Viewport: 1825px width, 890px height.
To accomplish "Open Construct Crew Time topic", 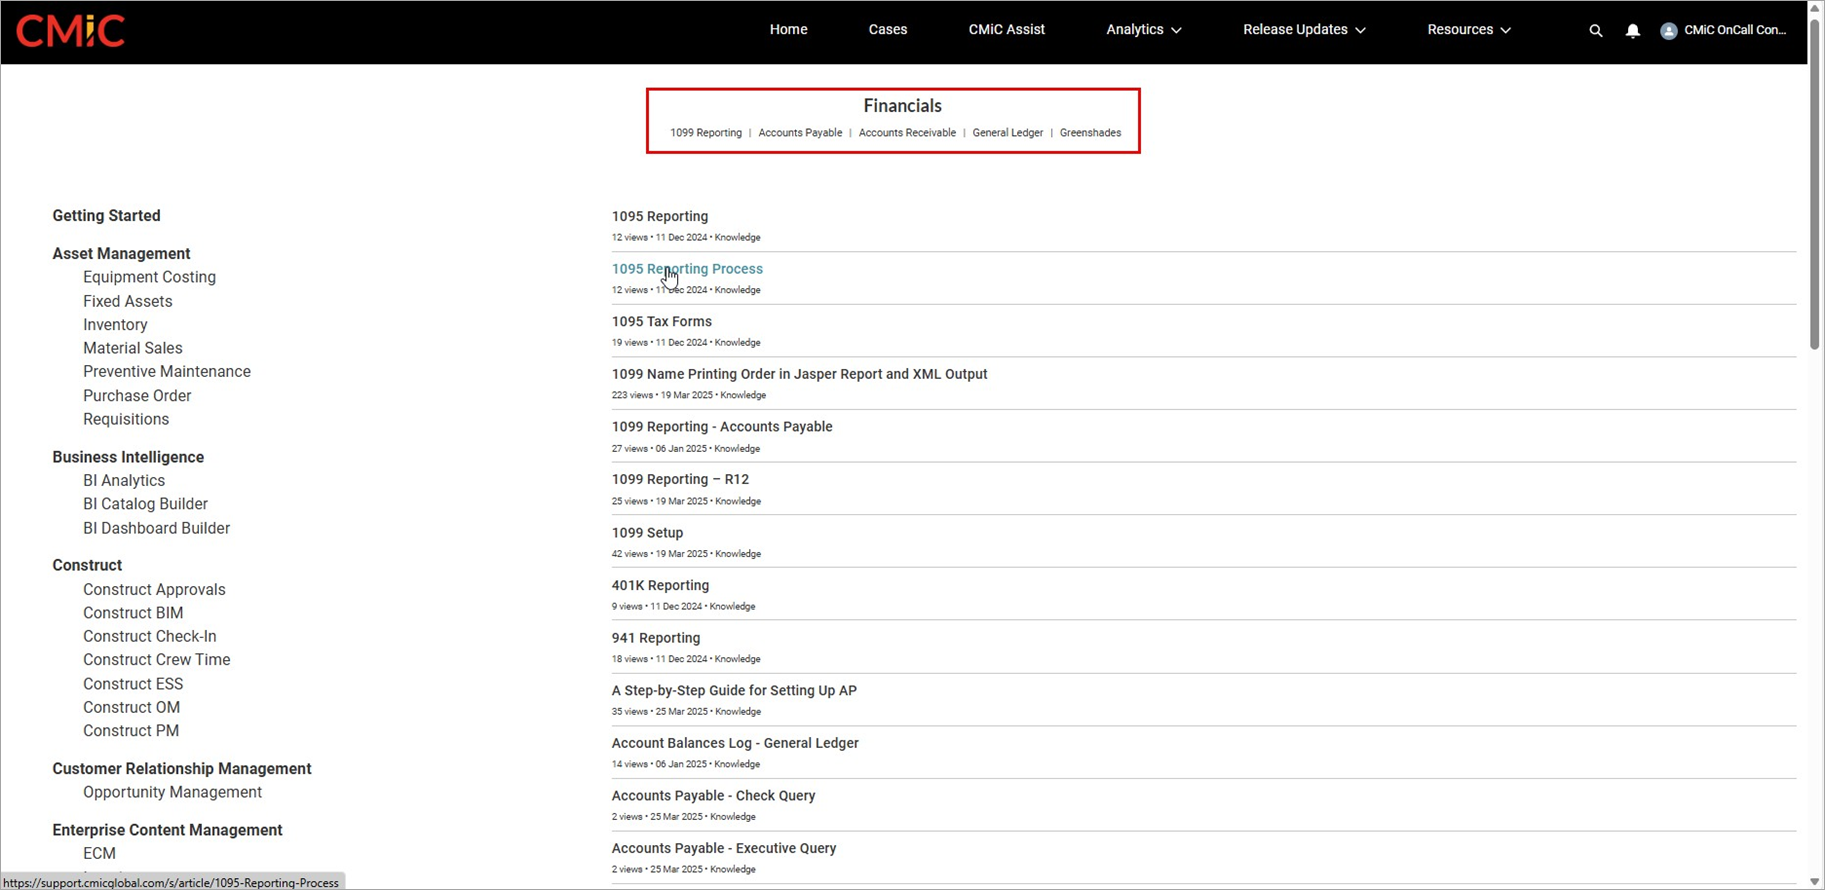I will click(x=156, y=660).
